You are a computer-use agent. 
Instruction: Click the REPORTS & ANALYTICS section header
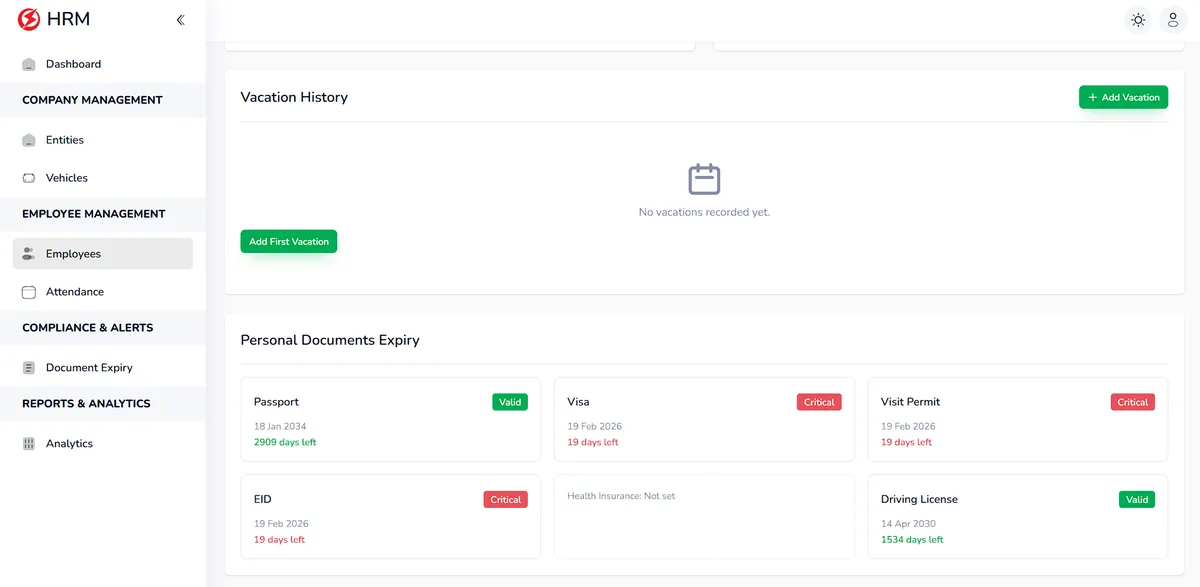click(x=86, y=404)
